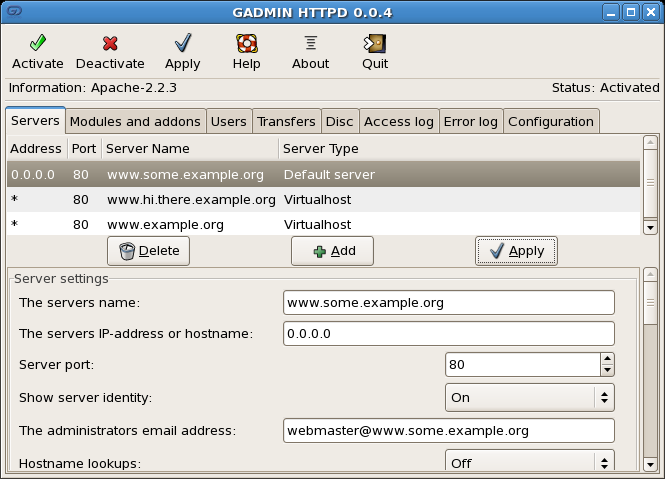The height and width of the screenshot is (479, 665).
Task: Delete the selected server
Action: pyautogui.click(x=148, y=251)
